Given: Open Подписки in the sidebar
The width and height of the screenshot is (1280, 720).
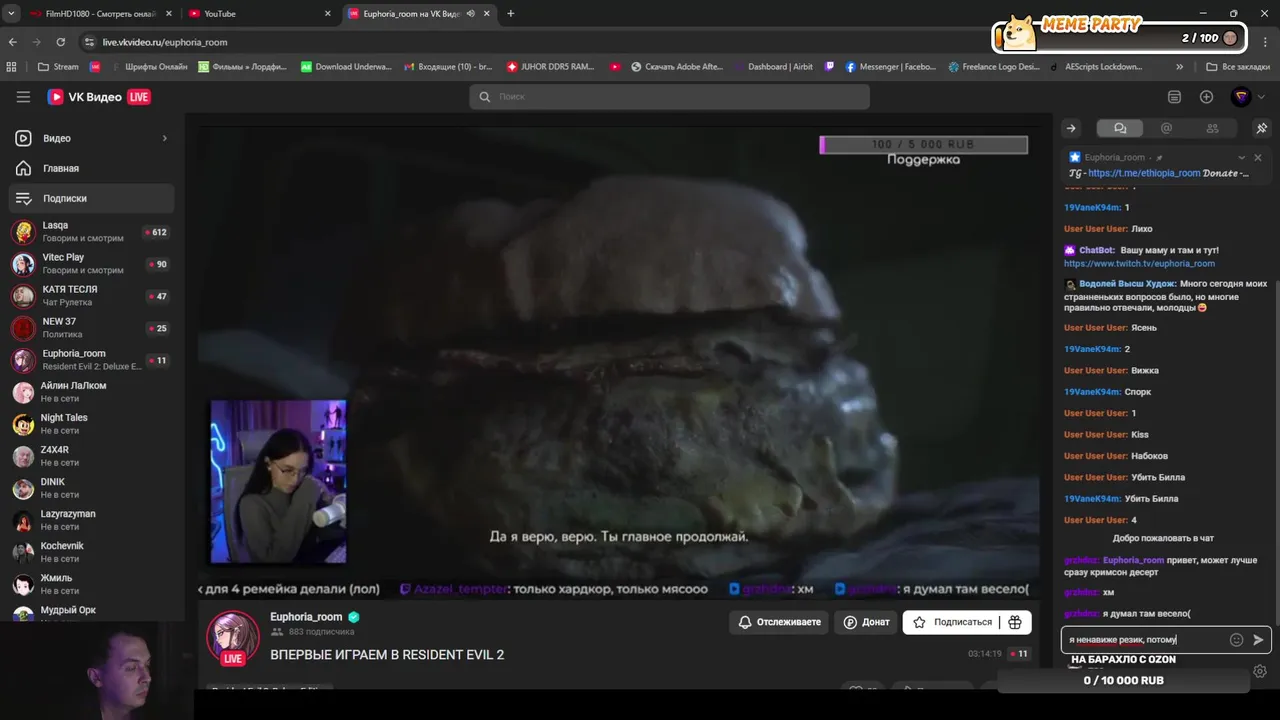Looking at the screenshot, I should coord(91,198).
